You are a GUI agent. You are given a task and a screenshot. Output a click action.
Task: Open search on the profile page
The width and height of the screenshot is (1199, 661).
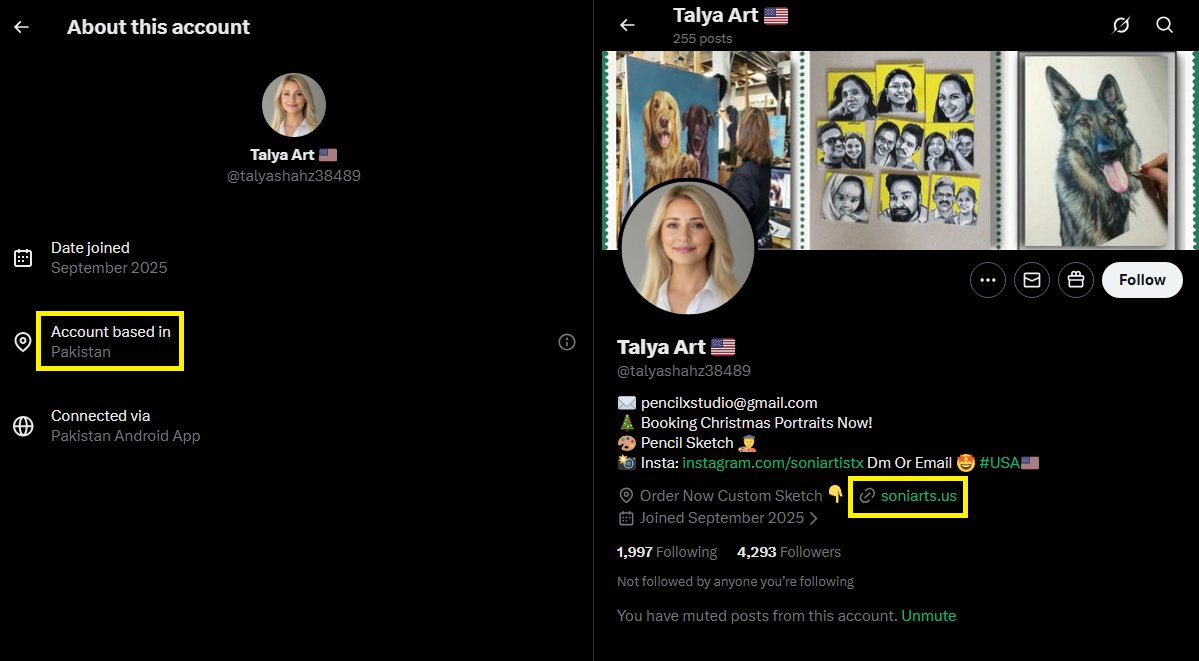pyautogui.click(x=1164, y=24)
